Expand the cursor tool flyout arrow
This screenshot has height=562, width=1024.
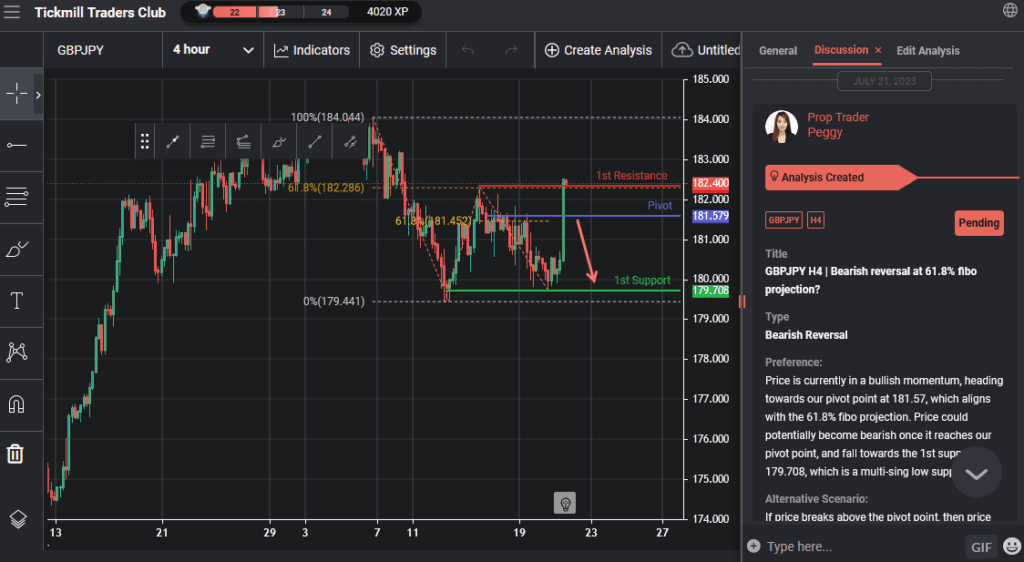pyautogui.click(x=38, y=95)
